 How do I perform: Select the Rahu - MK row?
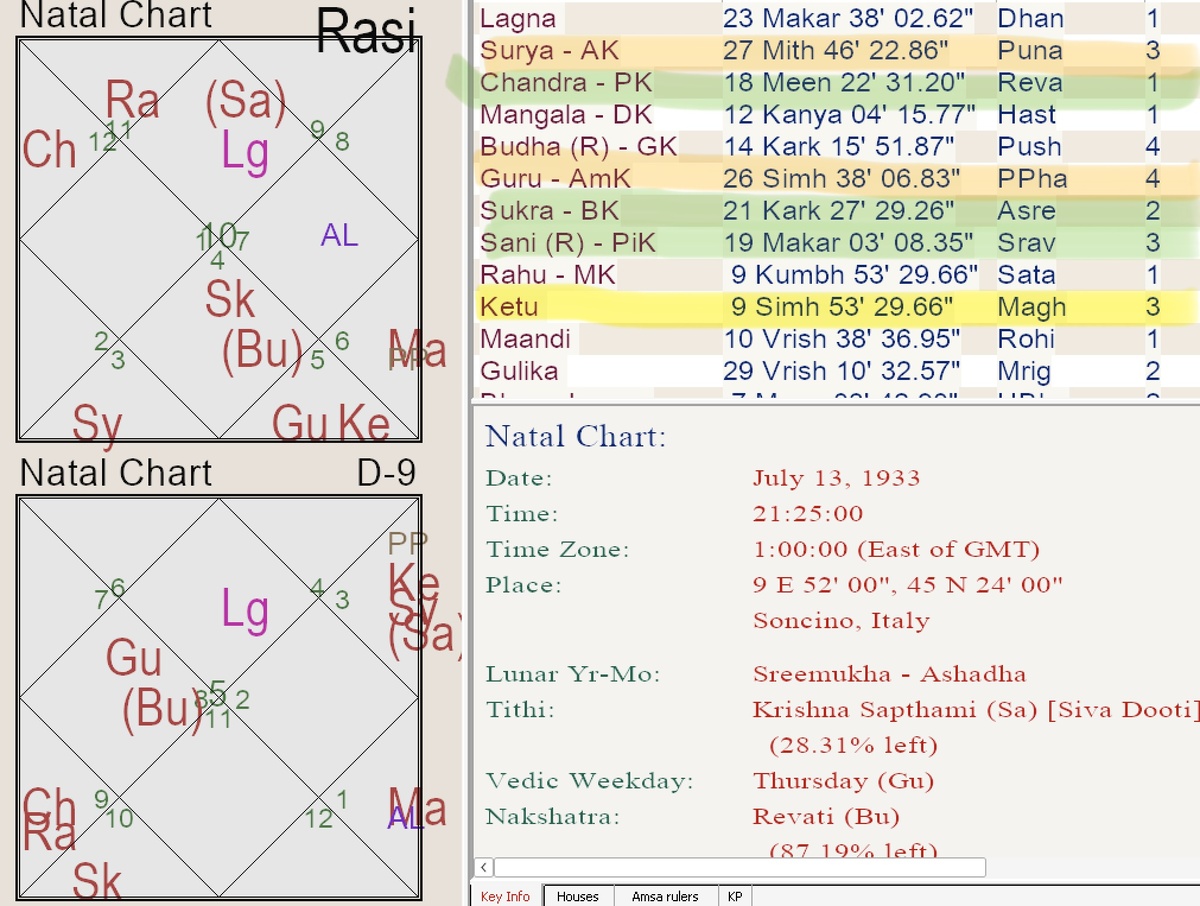835,274
